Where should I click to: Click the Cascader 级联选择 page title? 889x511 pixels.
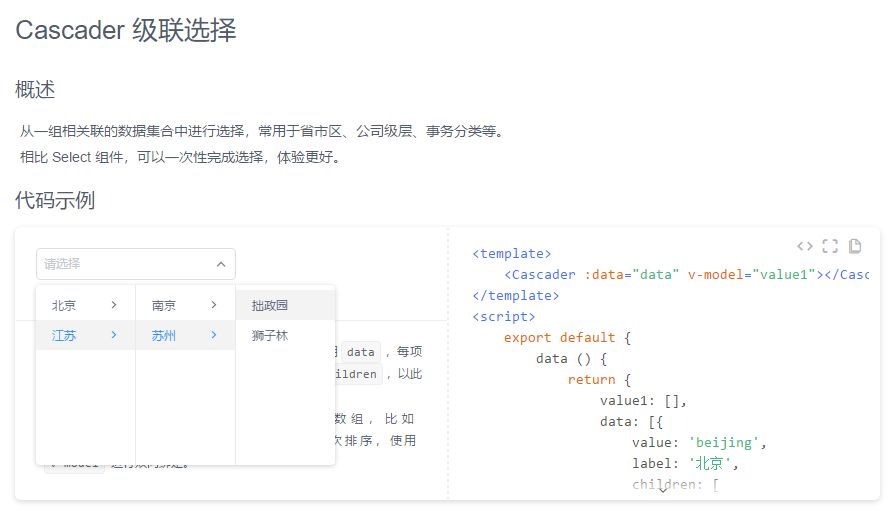(125, 30)
